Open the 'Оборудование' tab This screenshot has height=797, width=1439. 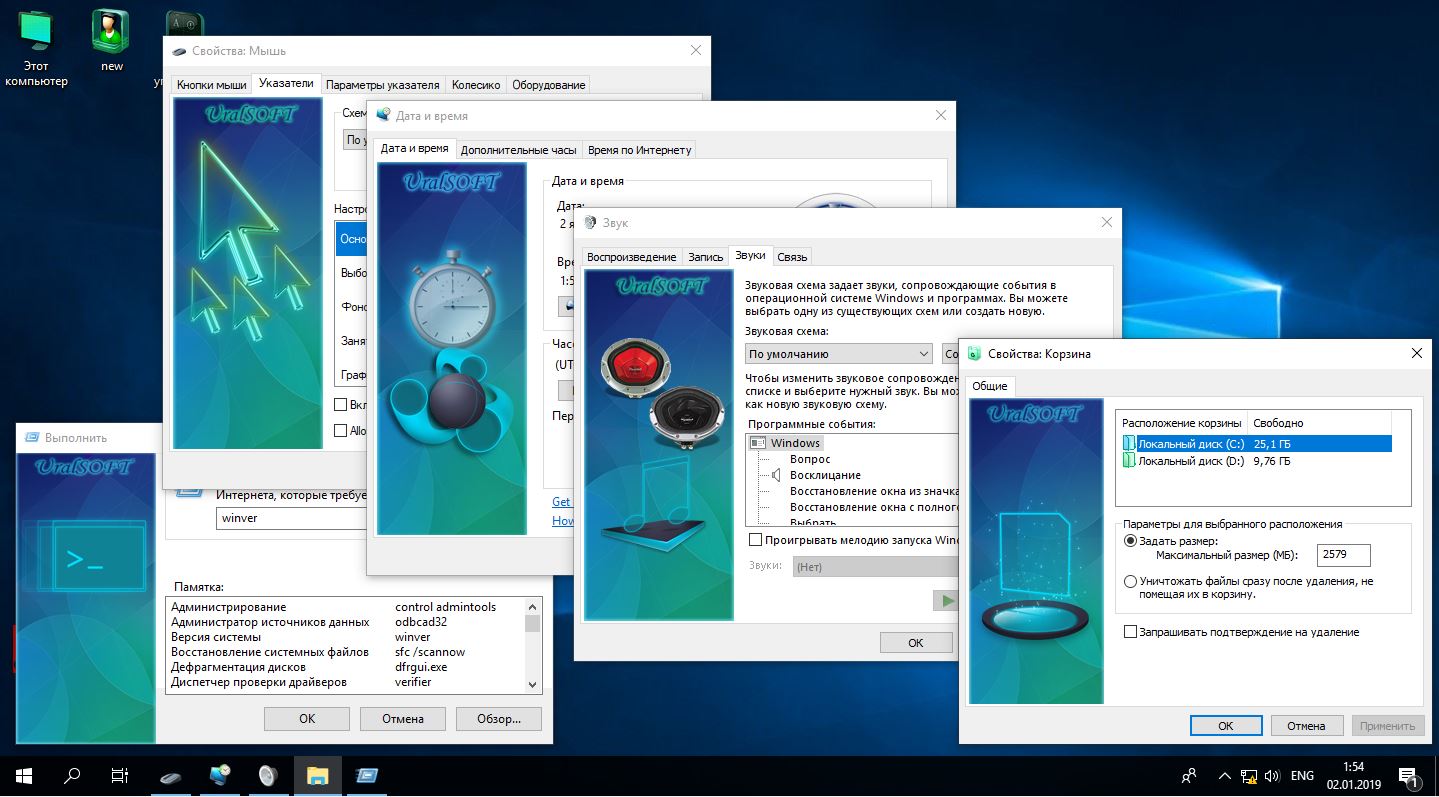(x=548, y=85)
